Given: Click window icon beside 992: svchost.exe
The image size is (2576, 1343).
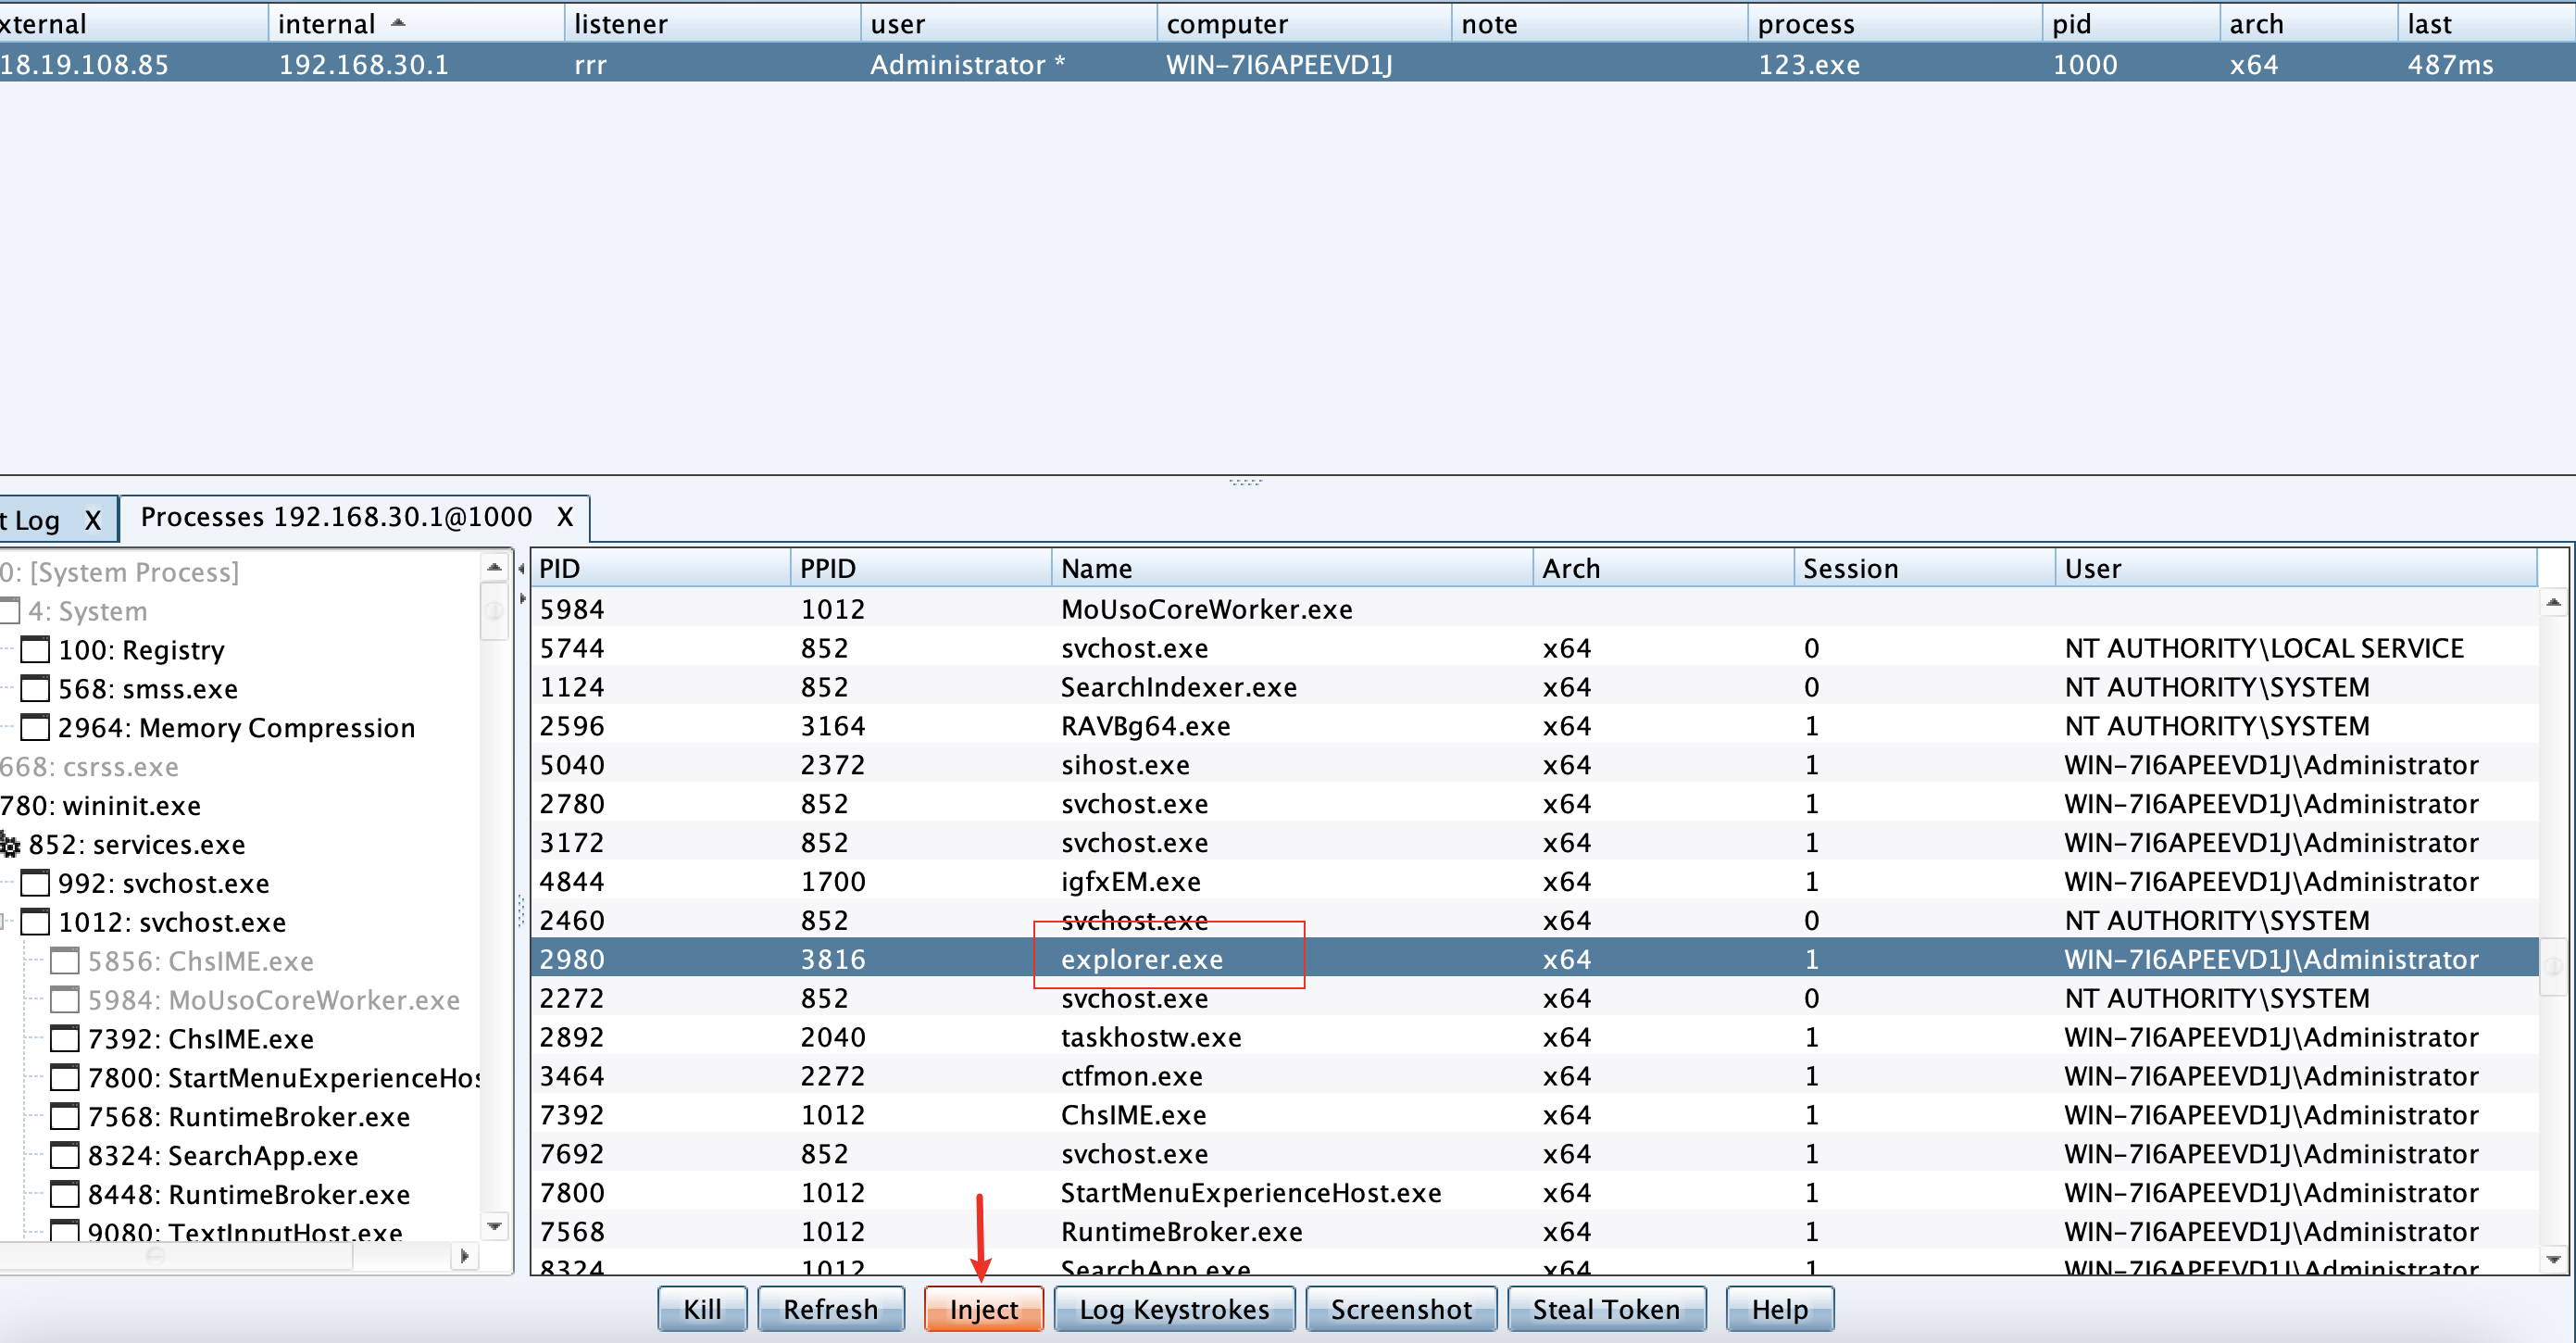Looking at the screenshot, I should tap(35, 883).
